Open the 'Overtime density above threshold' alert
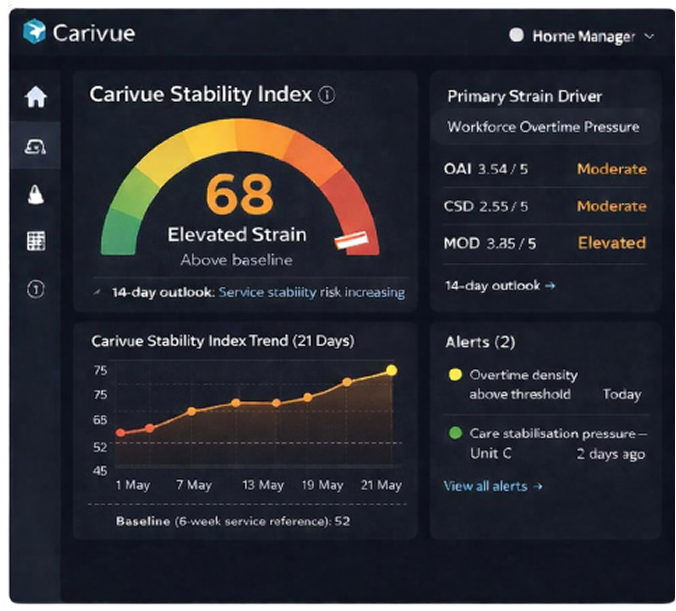 [545, 384]
